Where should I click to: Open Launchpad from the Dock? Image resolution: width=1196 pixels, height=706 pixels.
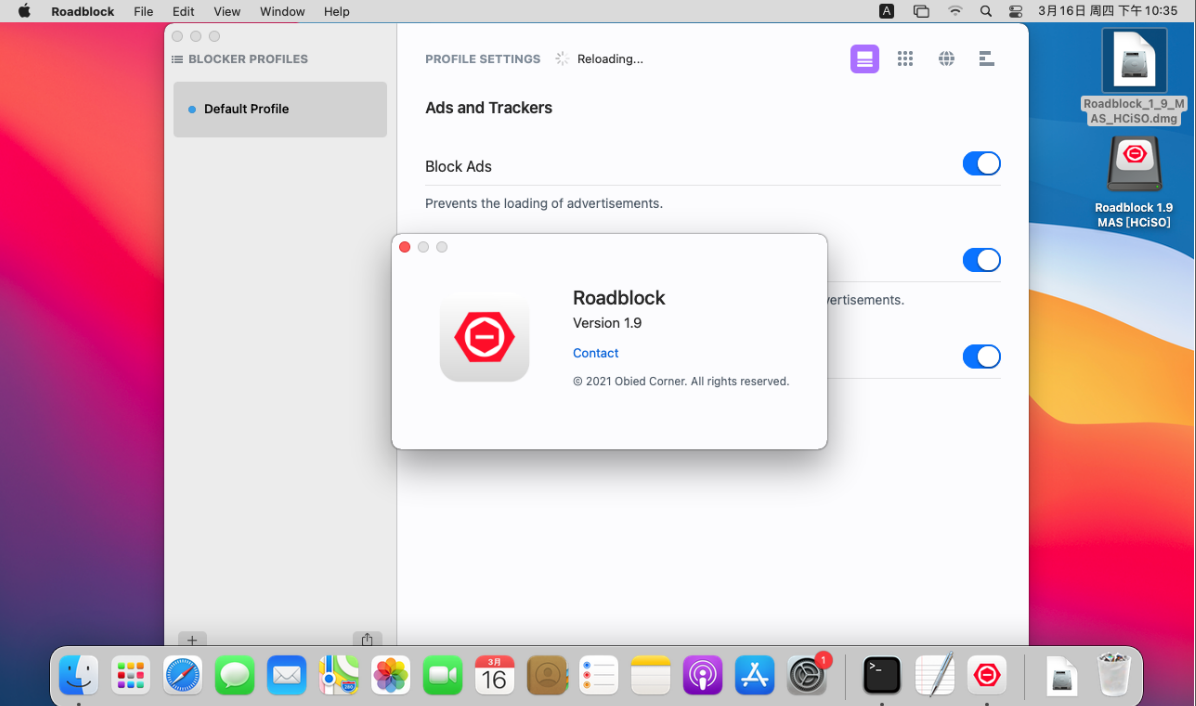pos(130,675)
